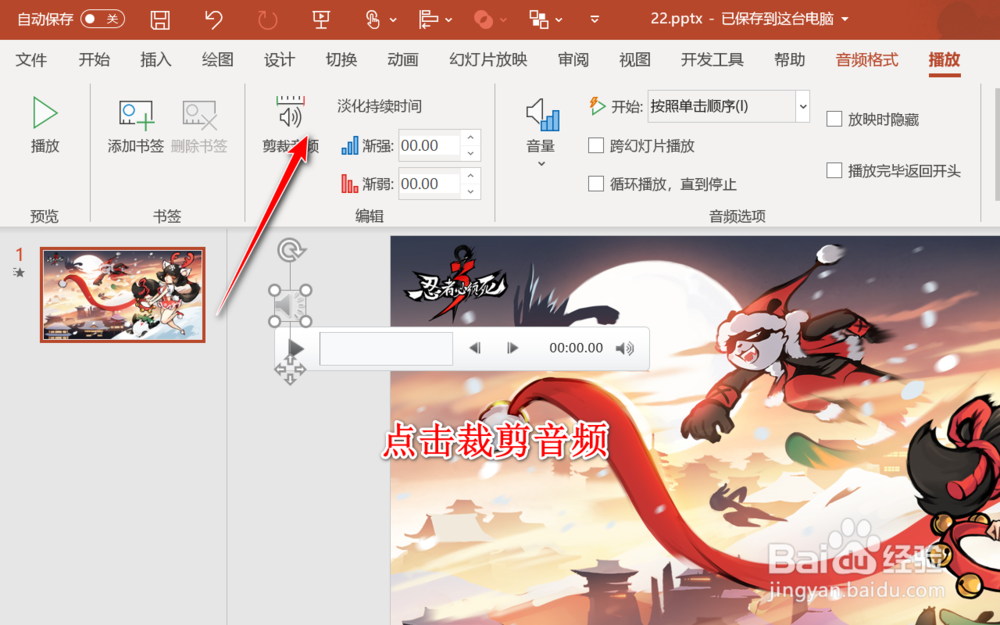Open the 开发工具 tab

[x=712, y=60]
